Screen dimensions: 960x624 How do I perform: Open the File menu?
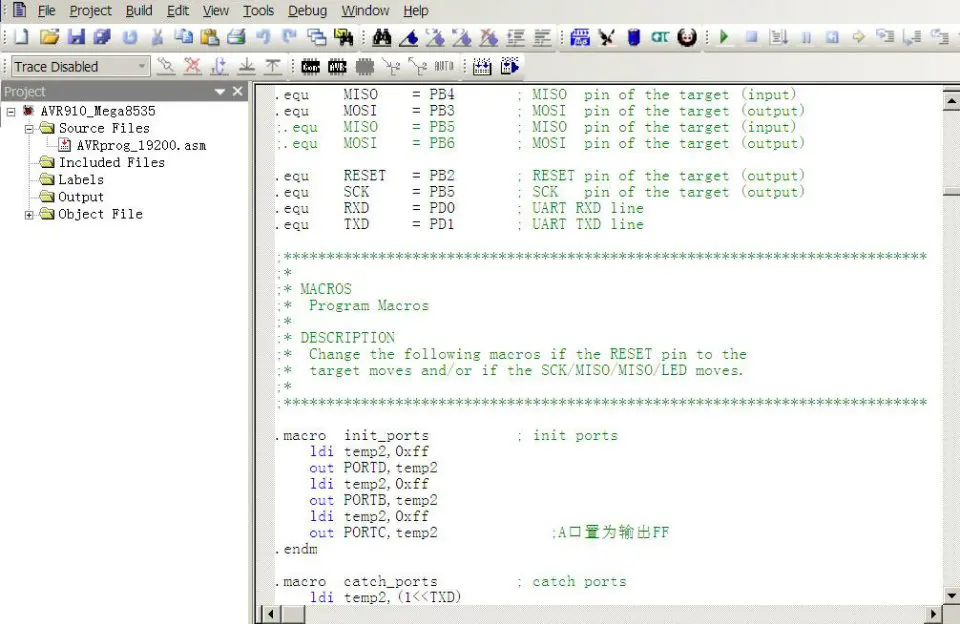[47, 10]
